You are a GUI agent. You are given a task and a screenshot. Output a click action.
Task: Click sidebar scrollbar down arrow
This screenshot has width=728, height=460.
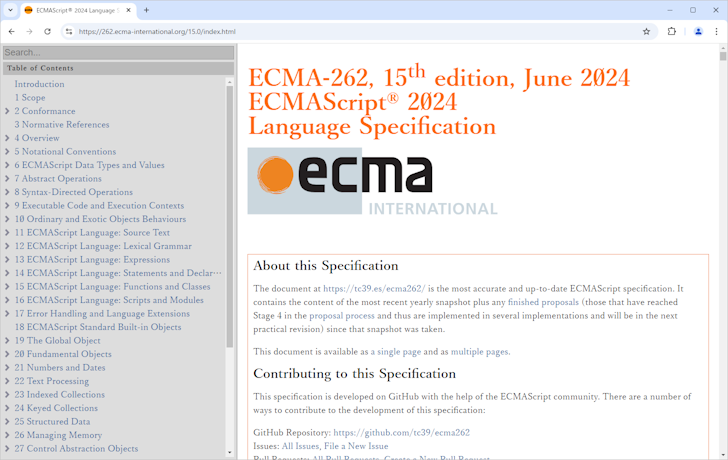point(229,453)
